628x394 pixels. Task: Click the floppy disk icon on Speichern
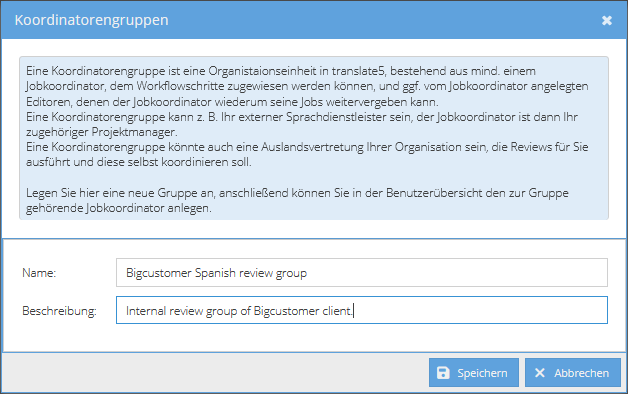coord(443,373)
